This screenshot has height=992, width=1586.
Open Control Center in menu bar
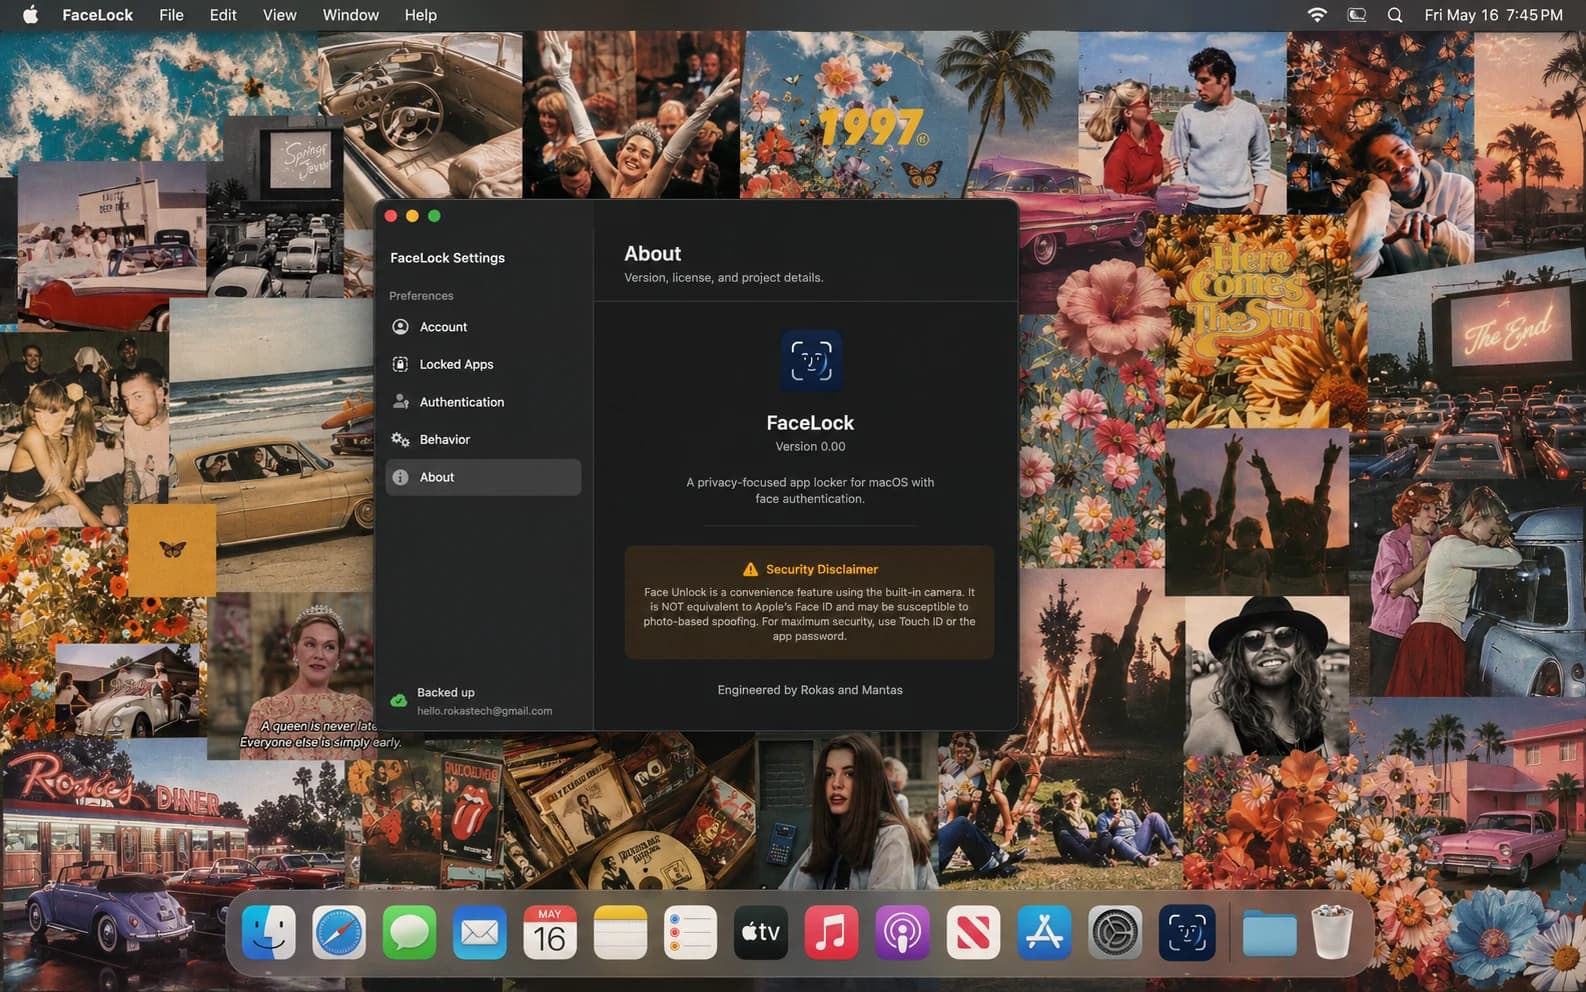pos(1357,15)
